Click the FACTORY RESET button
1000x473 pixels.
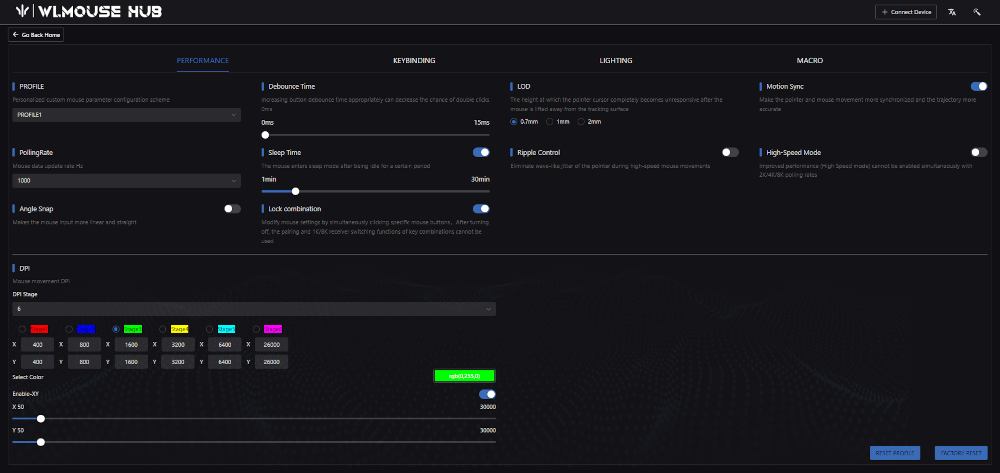[960, 453]
